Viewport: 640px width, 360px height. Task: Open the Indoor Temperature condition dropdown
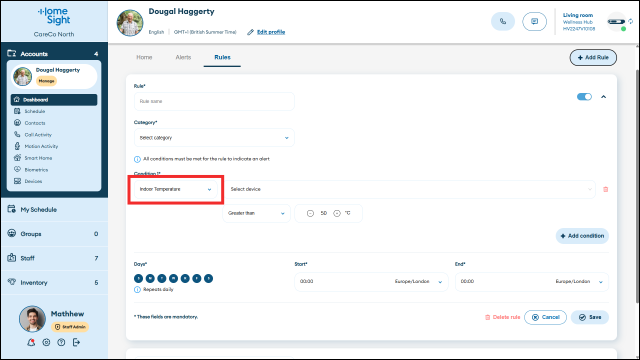tap(176, 189)
